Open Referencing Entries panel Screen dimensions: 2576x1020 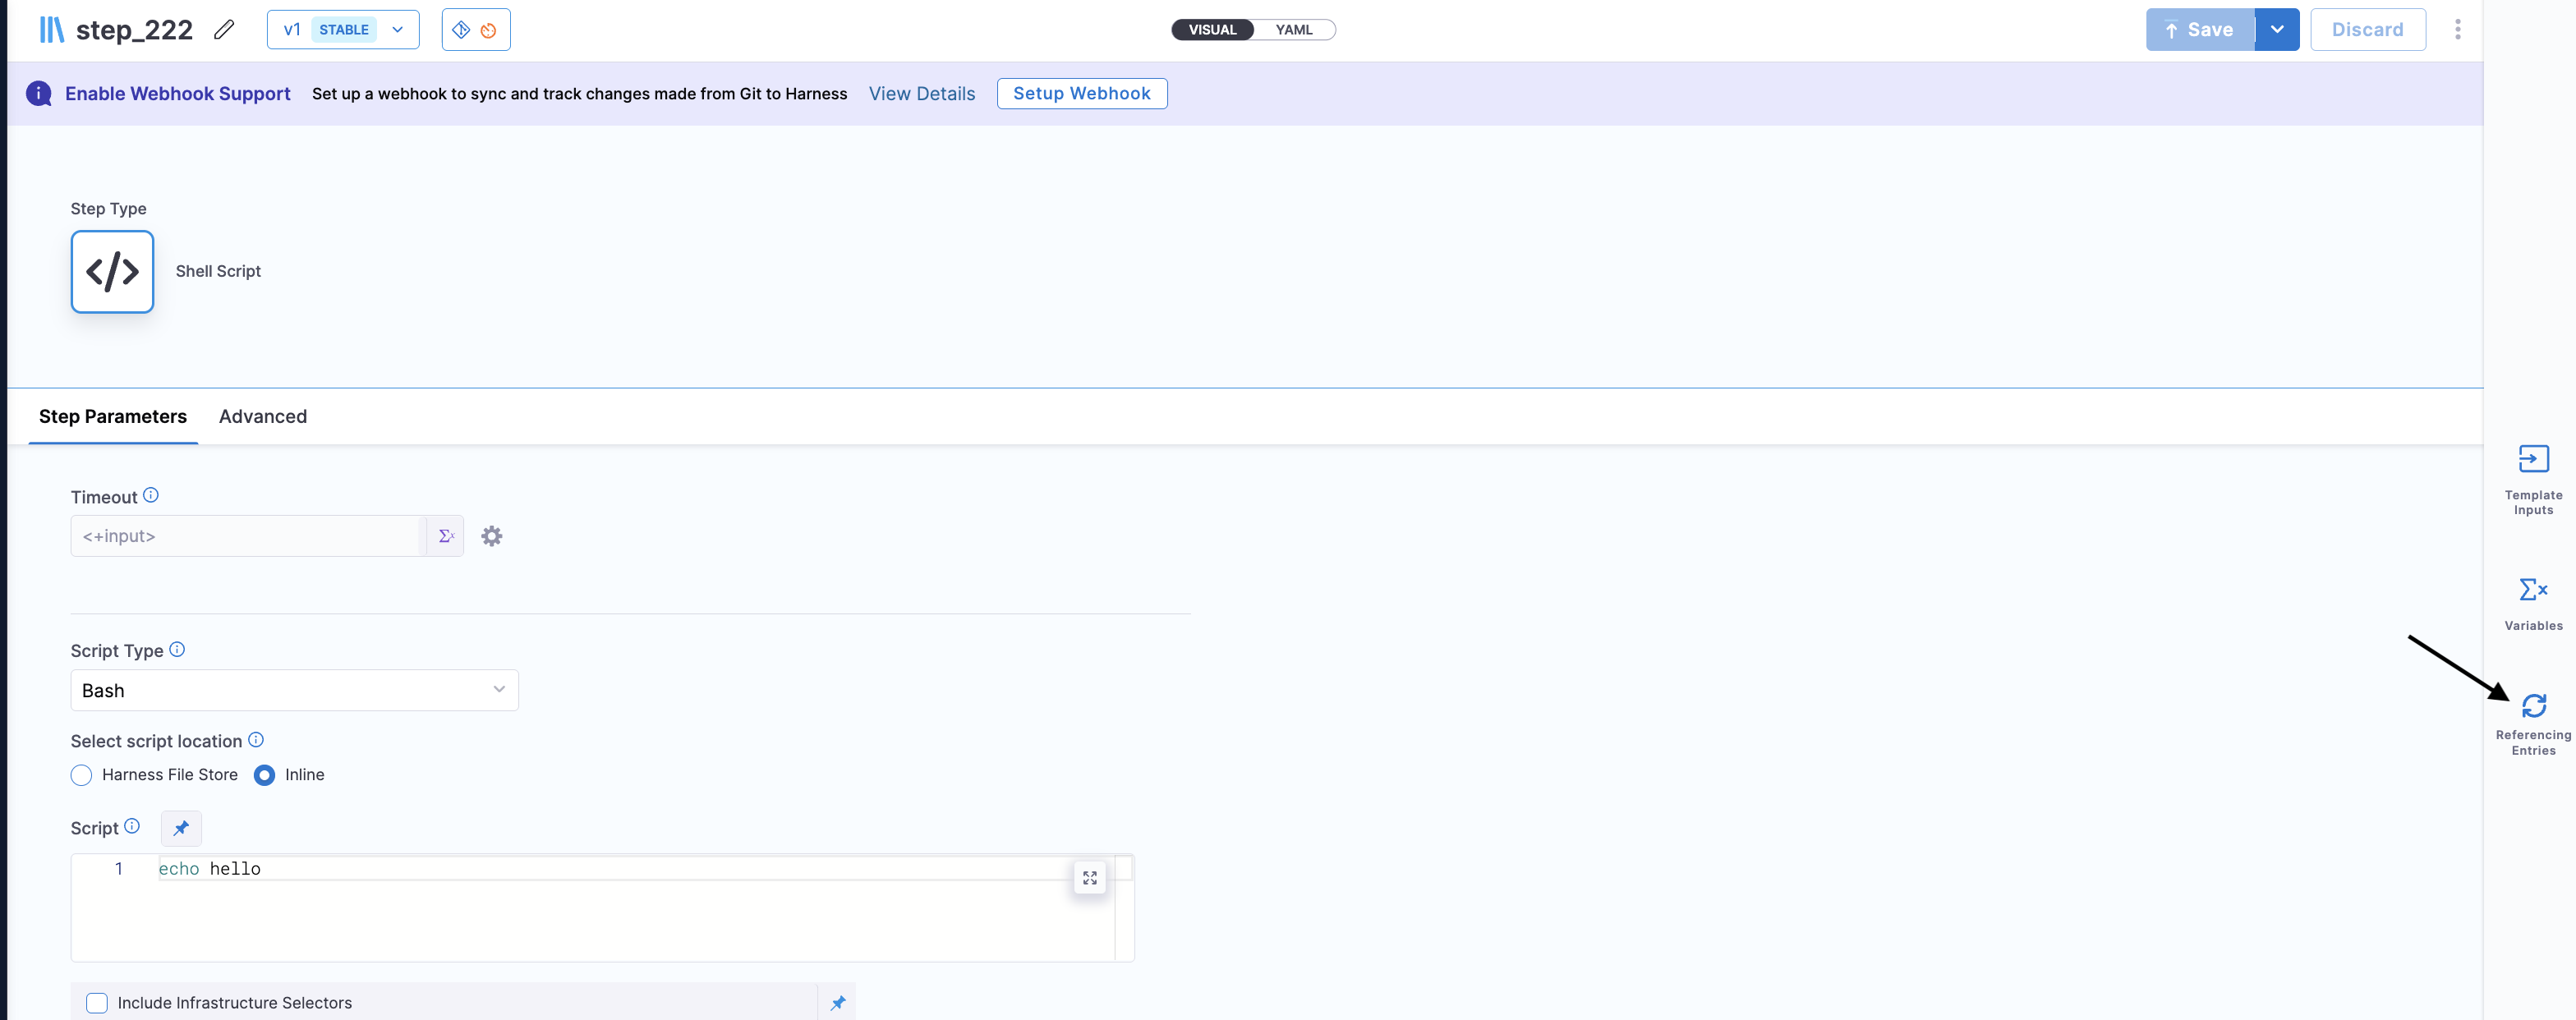click(x=2532, y=722)
